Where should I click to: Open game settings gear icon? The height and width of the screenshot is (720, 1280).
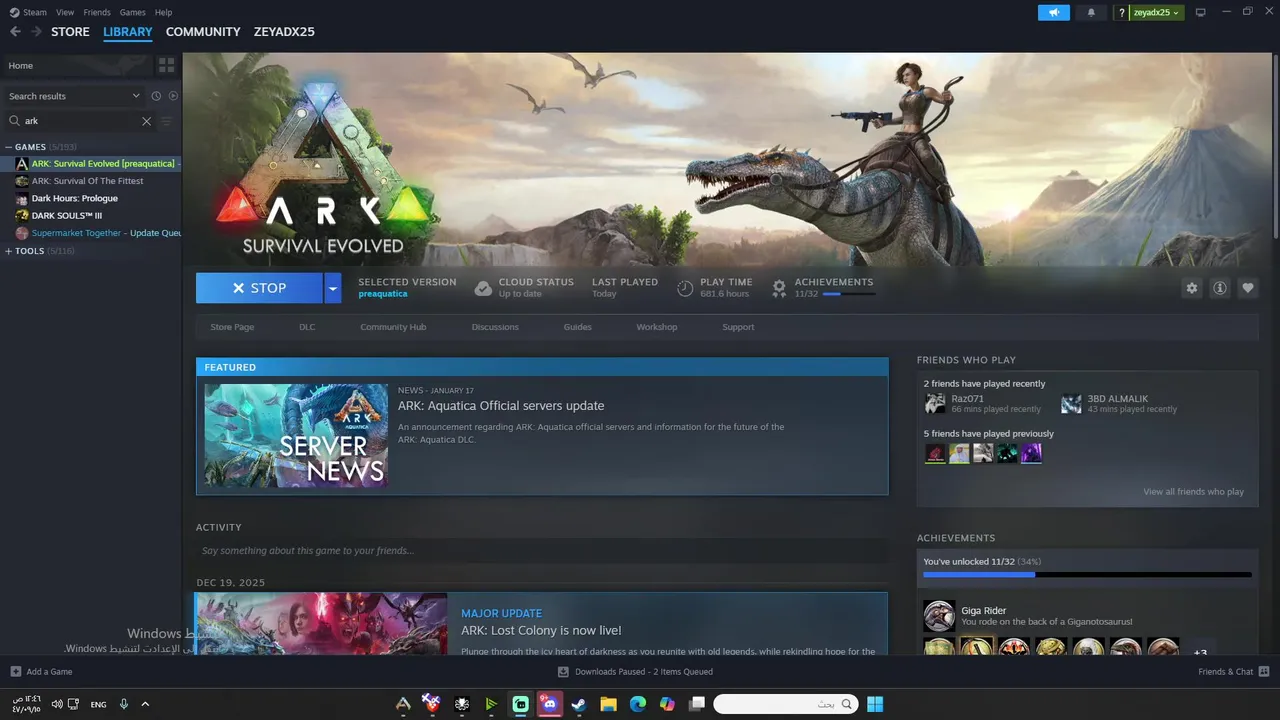[1191, 288]
